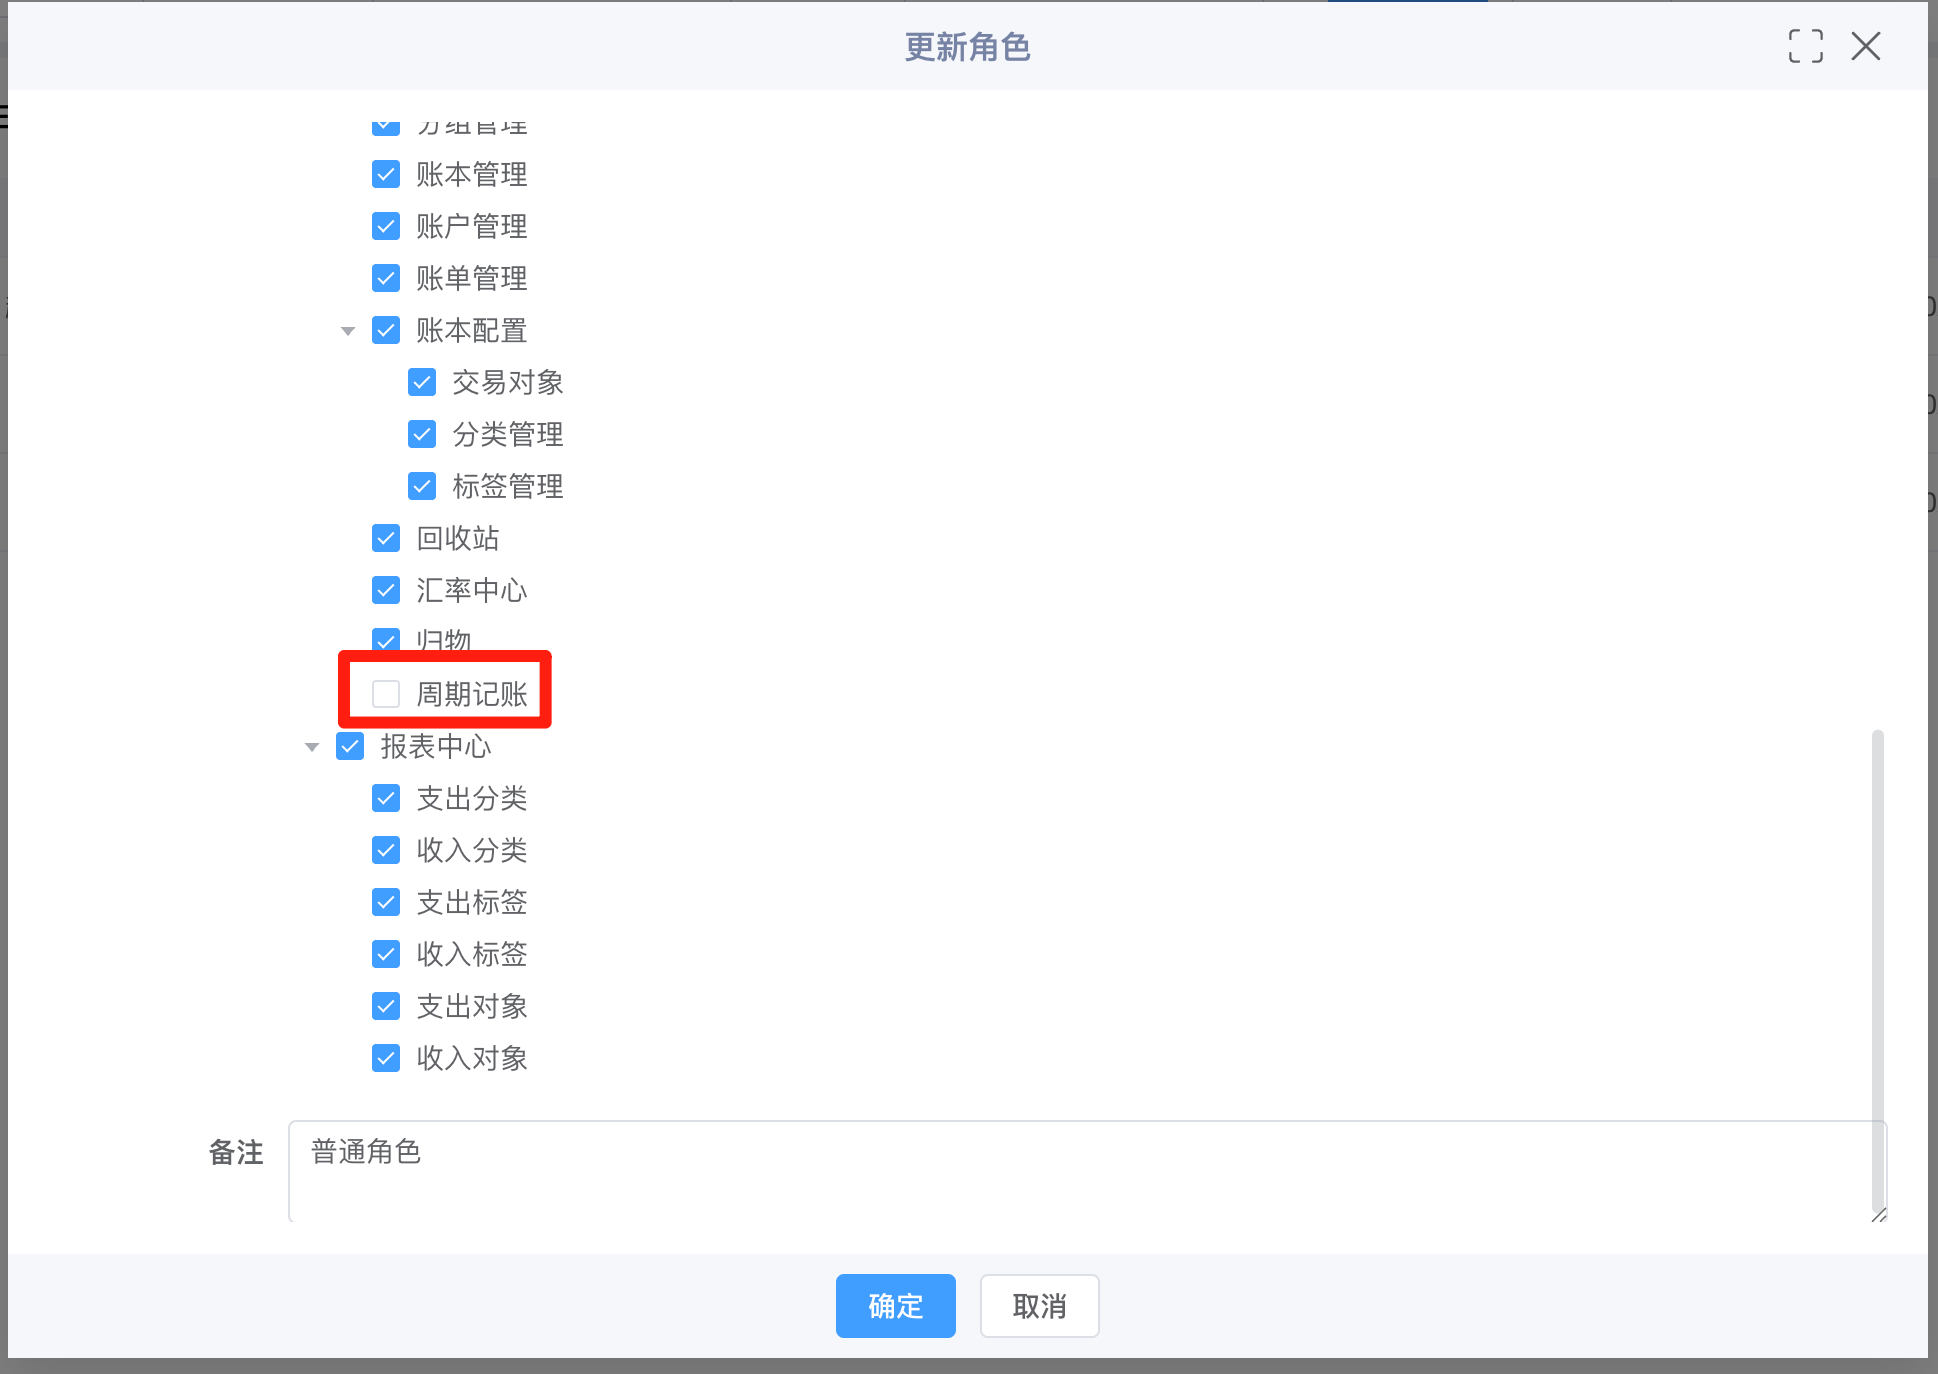Close the 更新角色 dialog with X icon

click(1865, 46)
